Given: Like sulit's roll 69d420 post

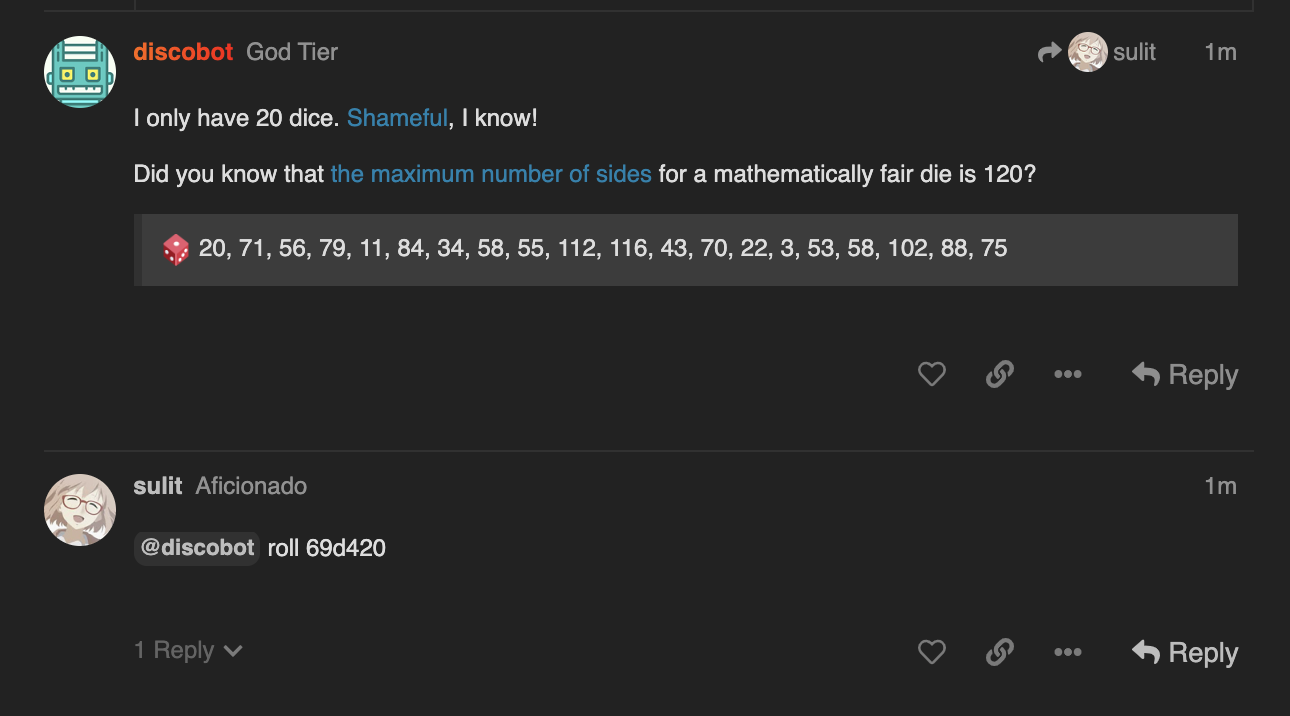Looking at the screenshot, I should coord(931,653).
